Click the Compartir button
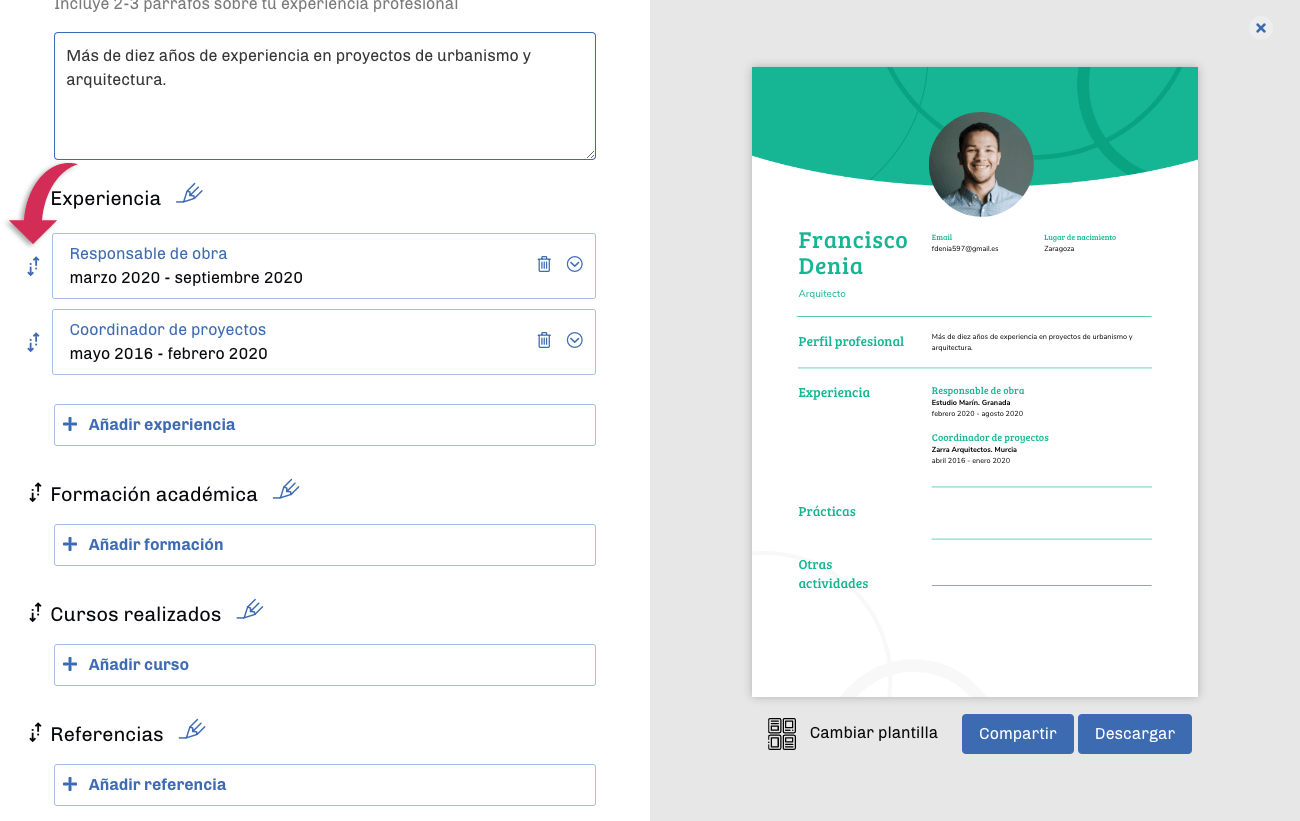Screen dimensions: 1300x821 point(1018,734)
